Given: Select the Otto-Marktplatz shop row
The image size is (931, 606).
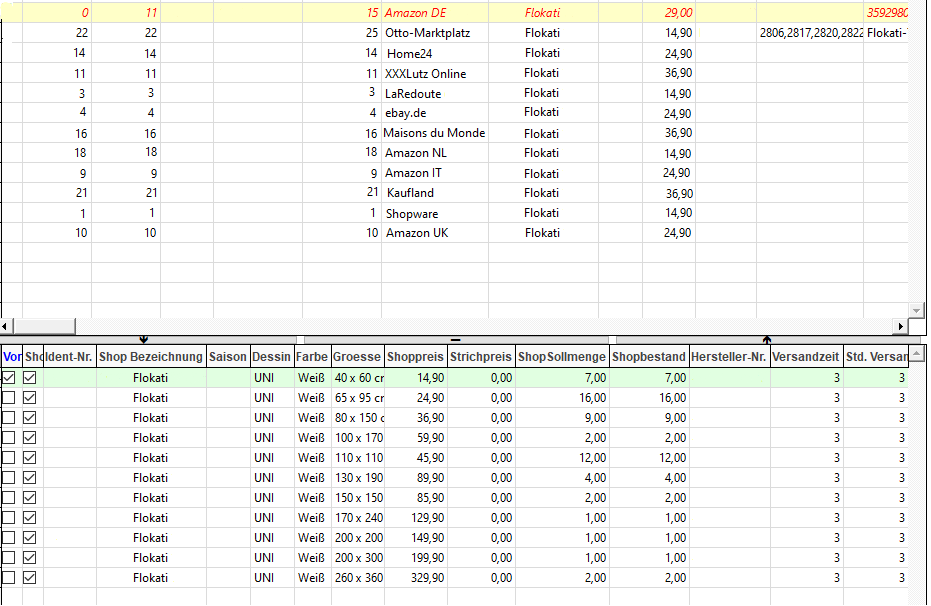Looking at the screenshot, I should 454,33.
